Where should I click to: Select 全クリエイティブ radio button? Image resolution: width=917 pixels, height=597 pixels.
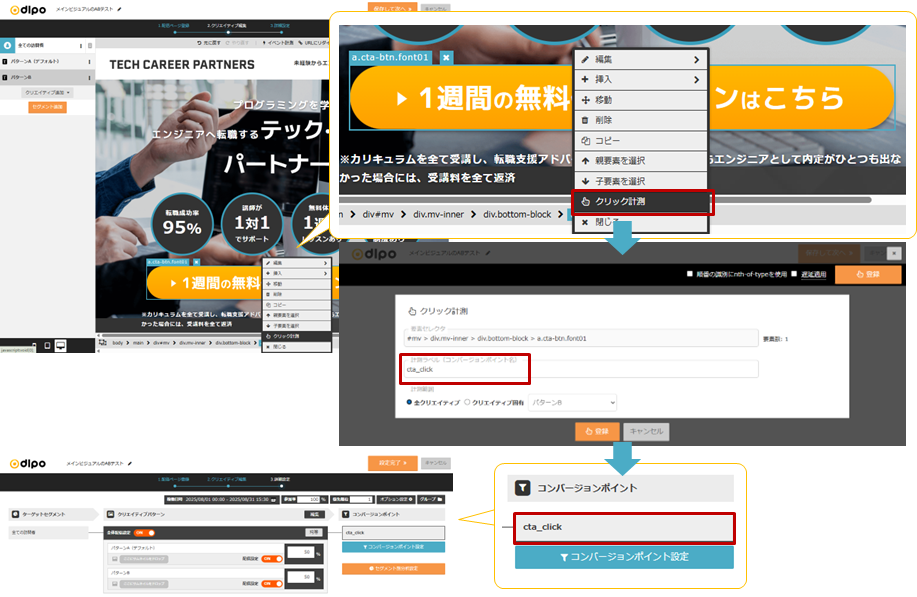click(x=409, y=402)
